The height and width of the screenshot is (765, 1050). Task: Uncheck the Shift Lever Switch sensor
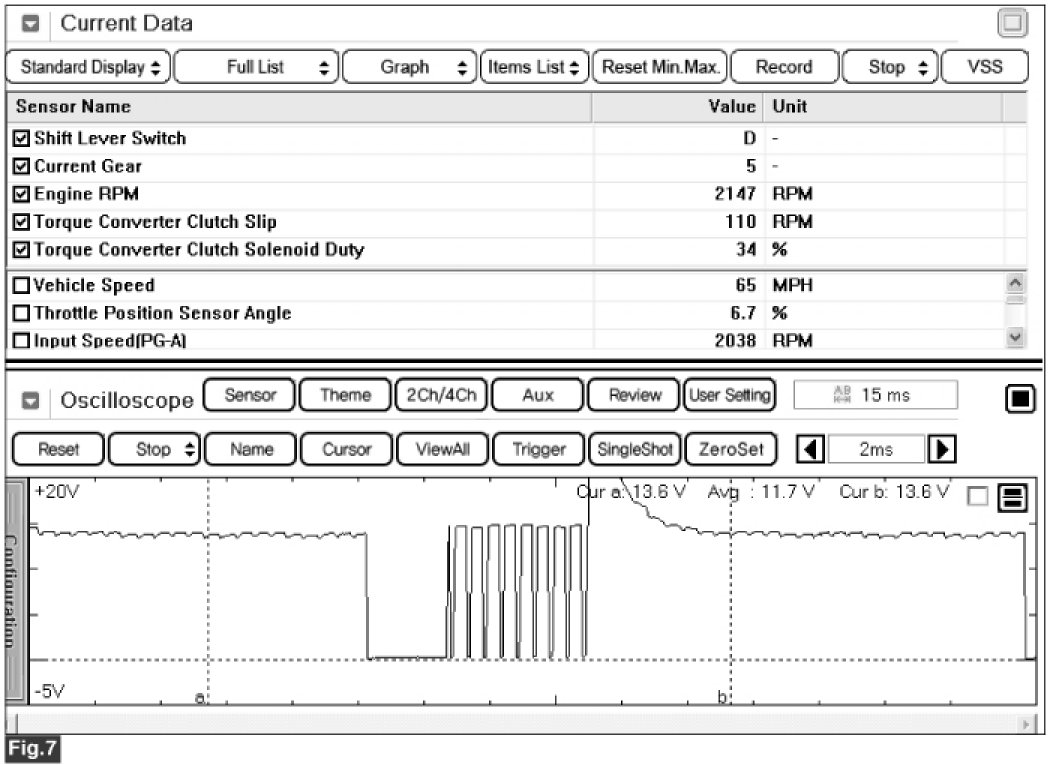[22, 138]
